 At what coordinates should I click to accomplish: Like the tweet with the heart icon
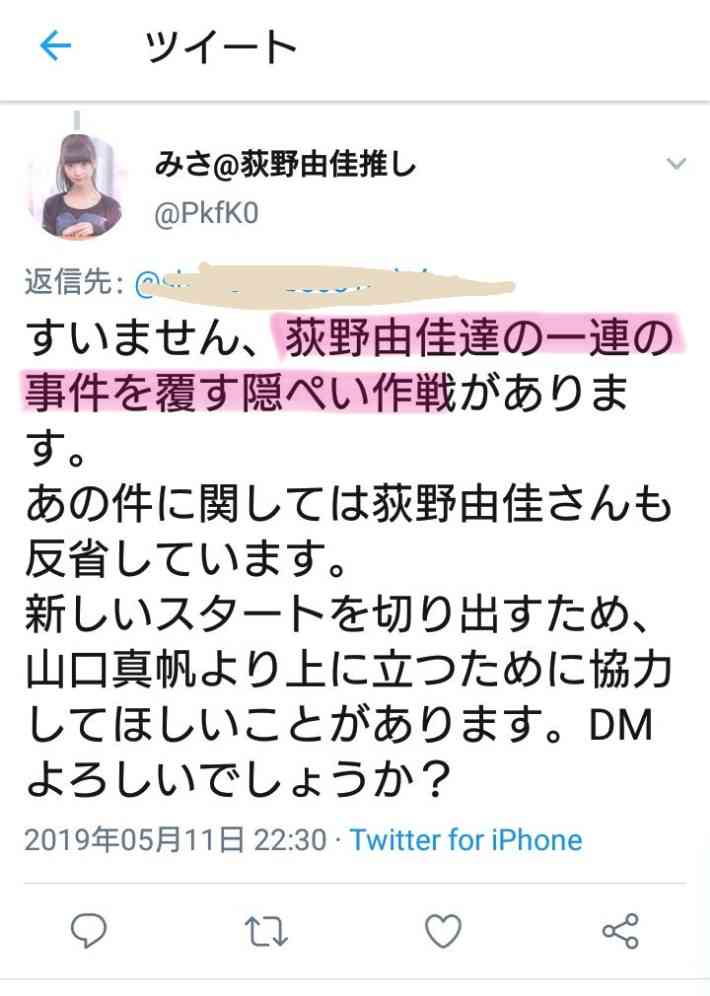coord(443,931)
